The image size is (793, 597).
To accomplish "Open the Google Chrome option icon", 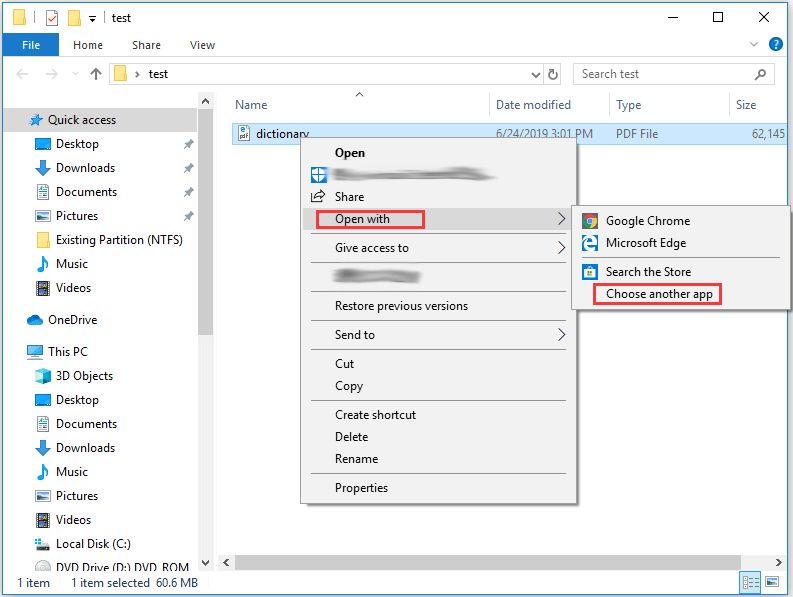I will click(590, 221).
